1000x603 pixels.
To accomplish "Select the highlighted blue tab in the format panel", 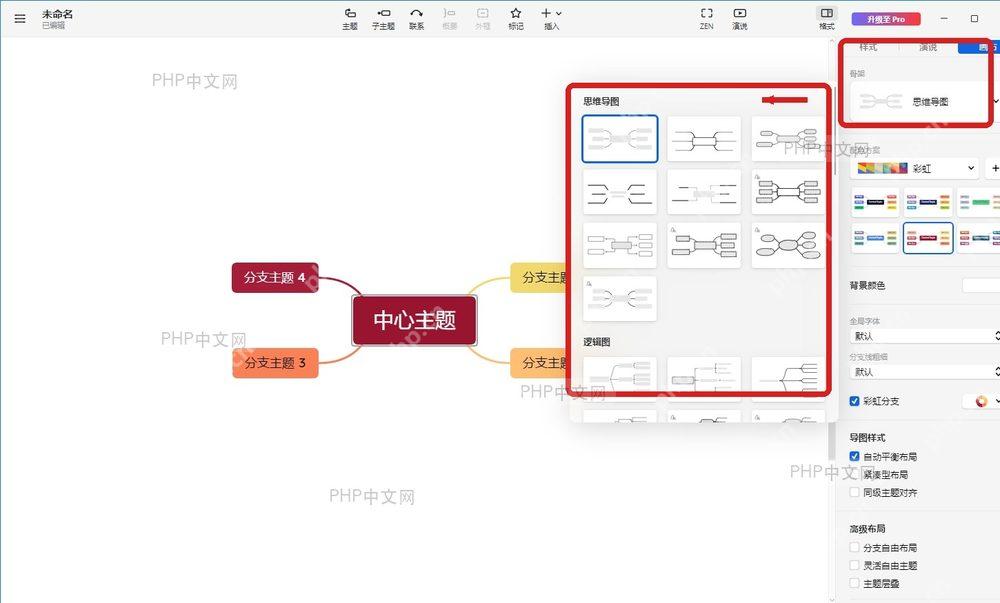I will [980, 47].
